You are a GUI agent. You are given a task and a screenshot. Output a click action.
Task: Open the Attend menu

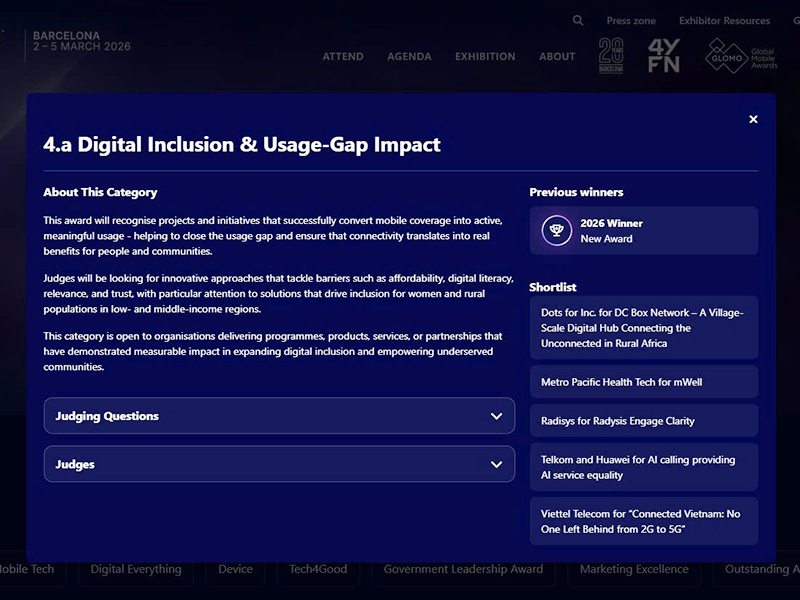(343, 57)
